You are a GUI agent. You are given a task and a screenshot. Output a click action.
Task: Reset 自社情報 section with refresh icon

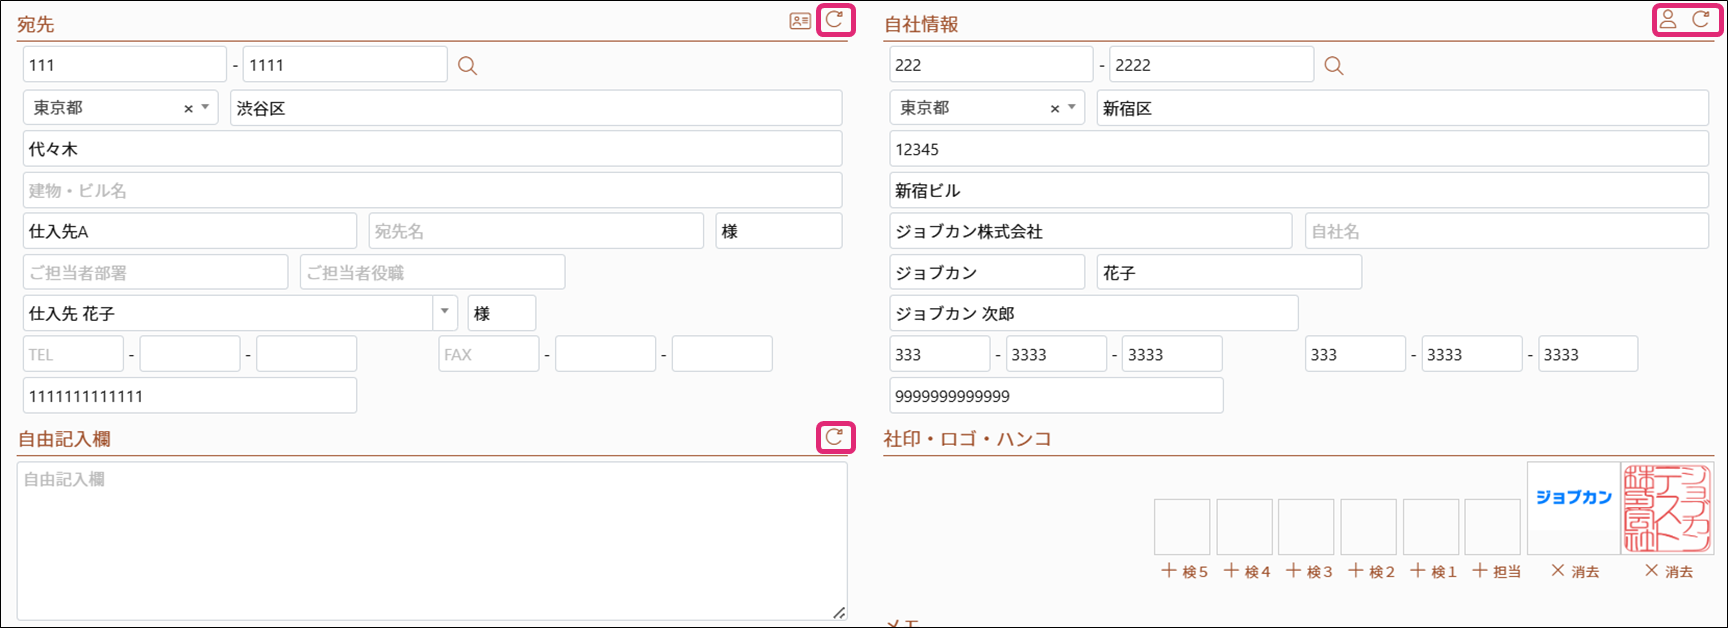coord(1701,20)
